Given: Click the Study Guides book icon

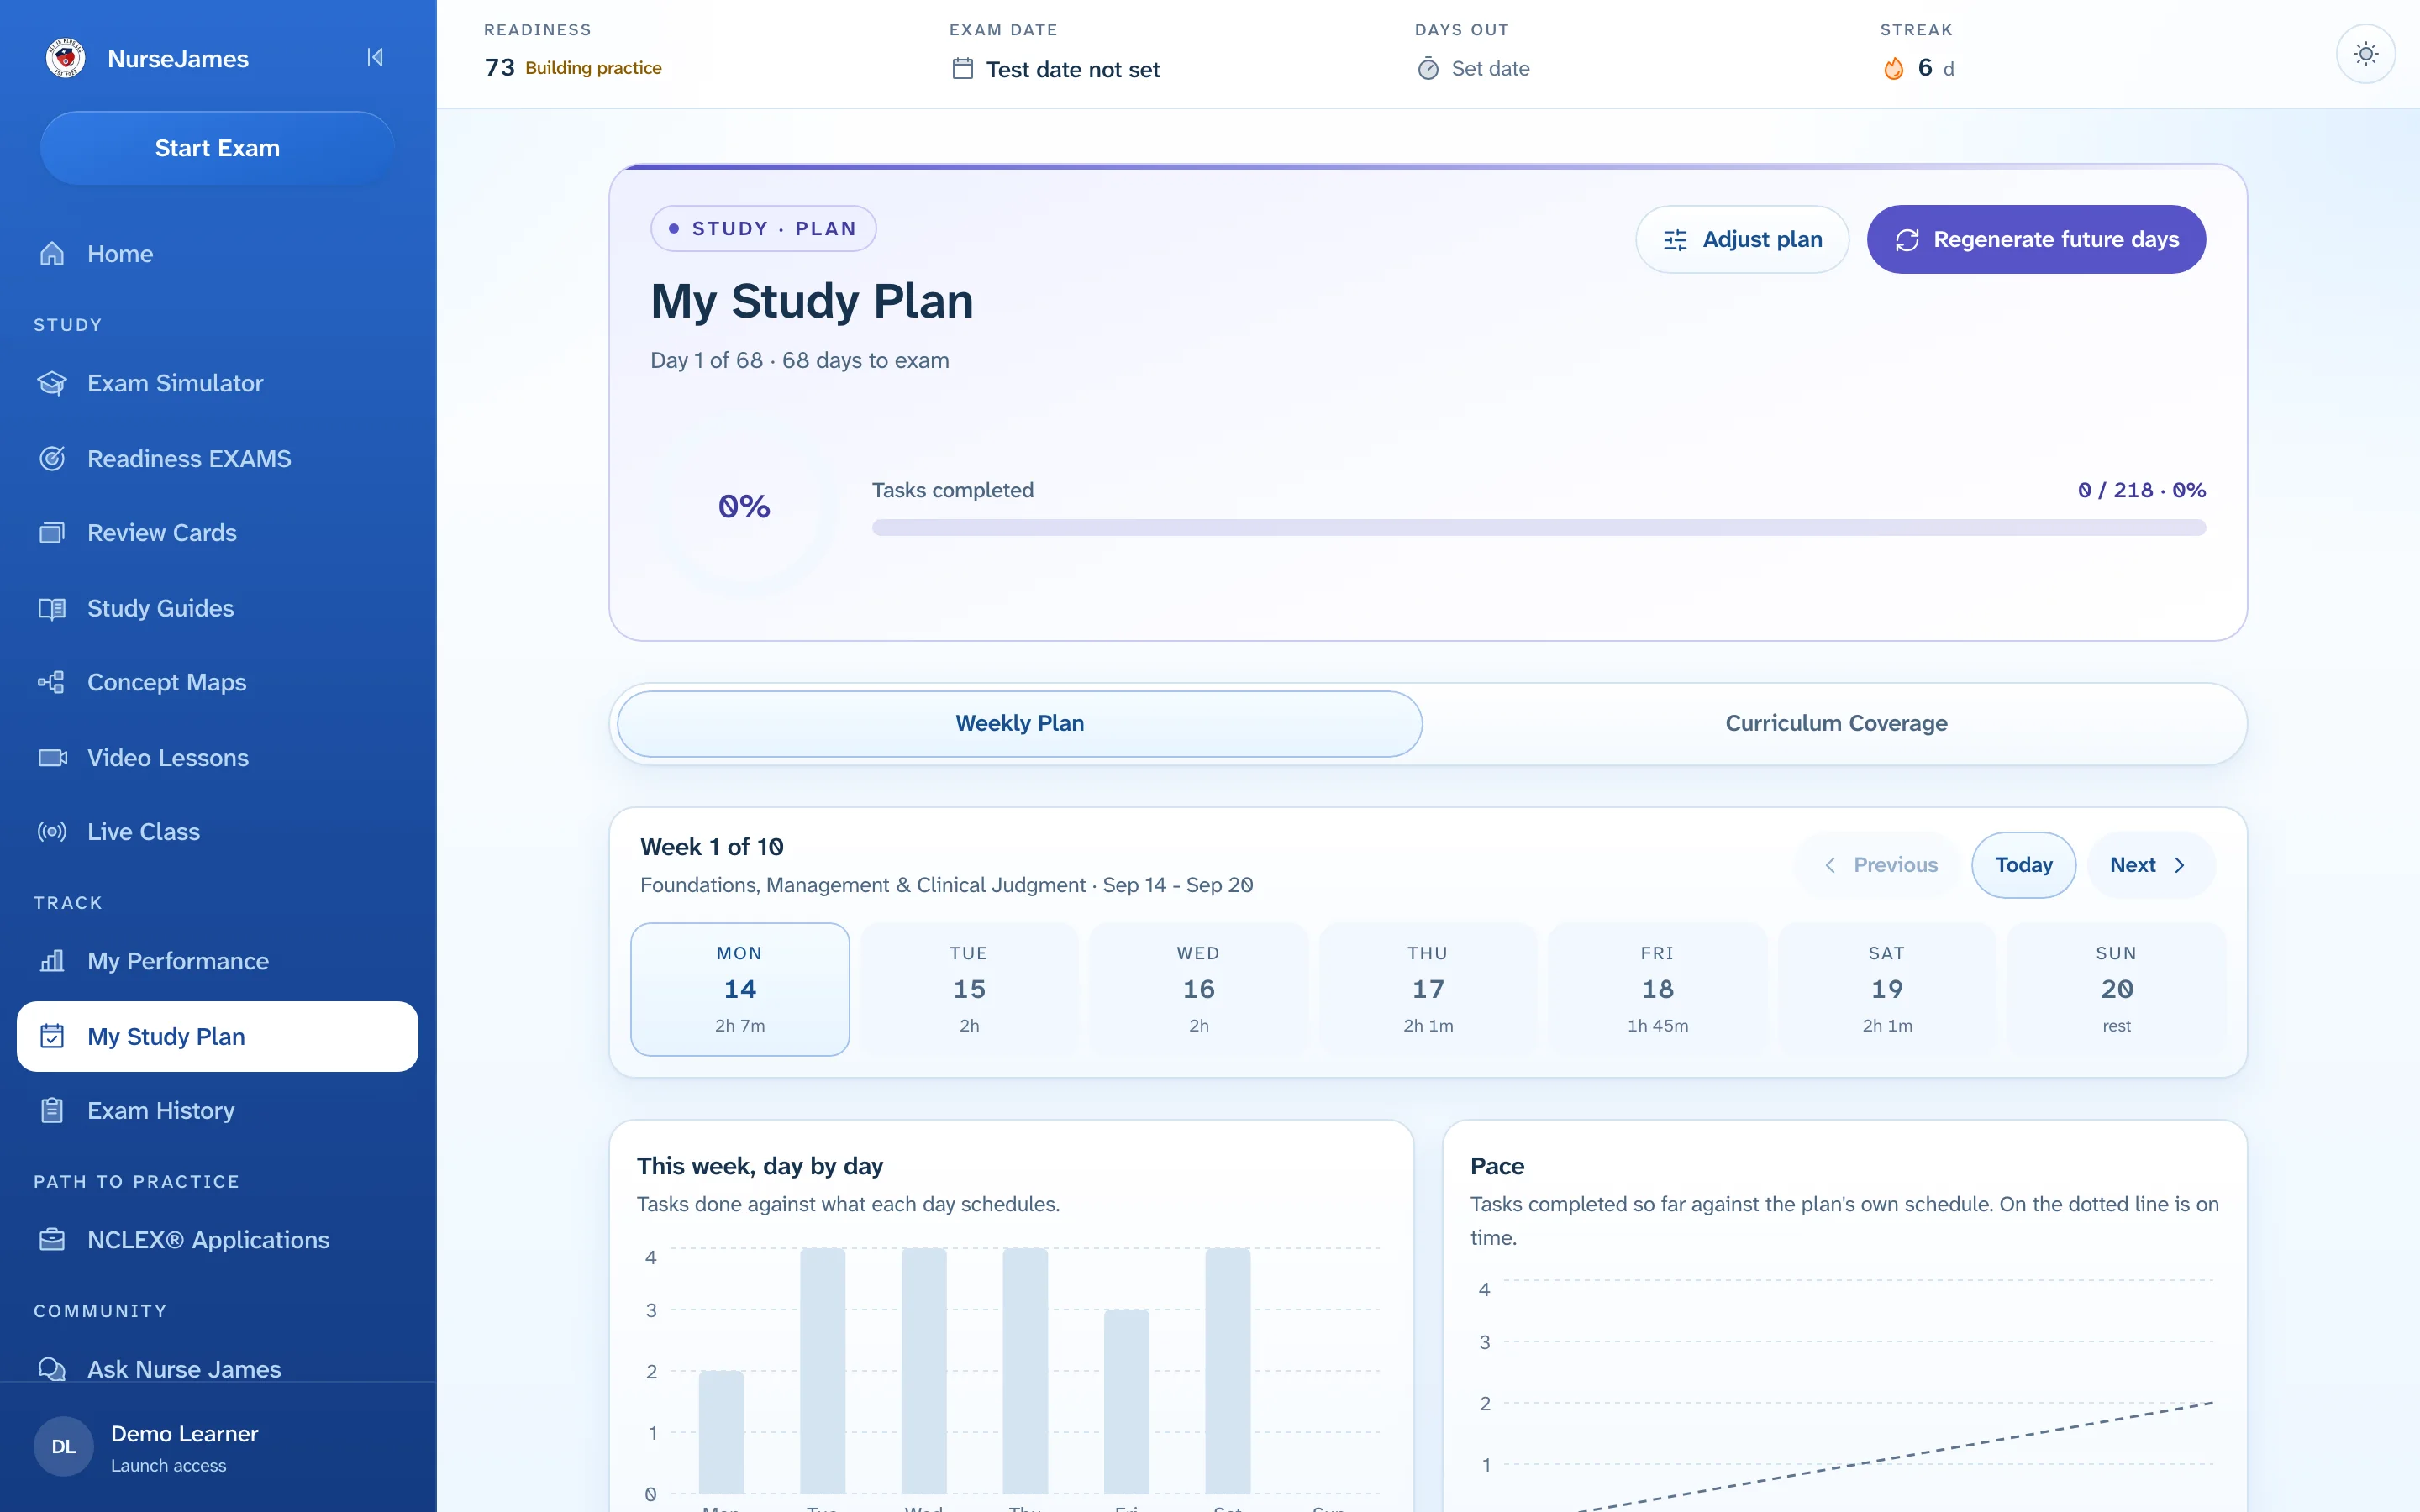Looking at the screenshot, I should point(52,608).
